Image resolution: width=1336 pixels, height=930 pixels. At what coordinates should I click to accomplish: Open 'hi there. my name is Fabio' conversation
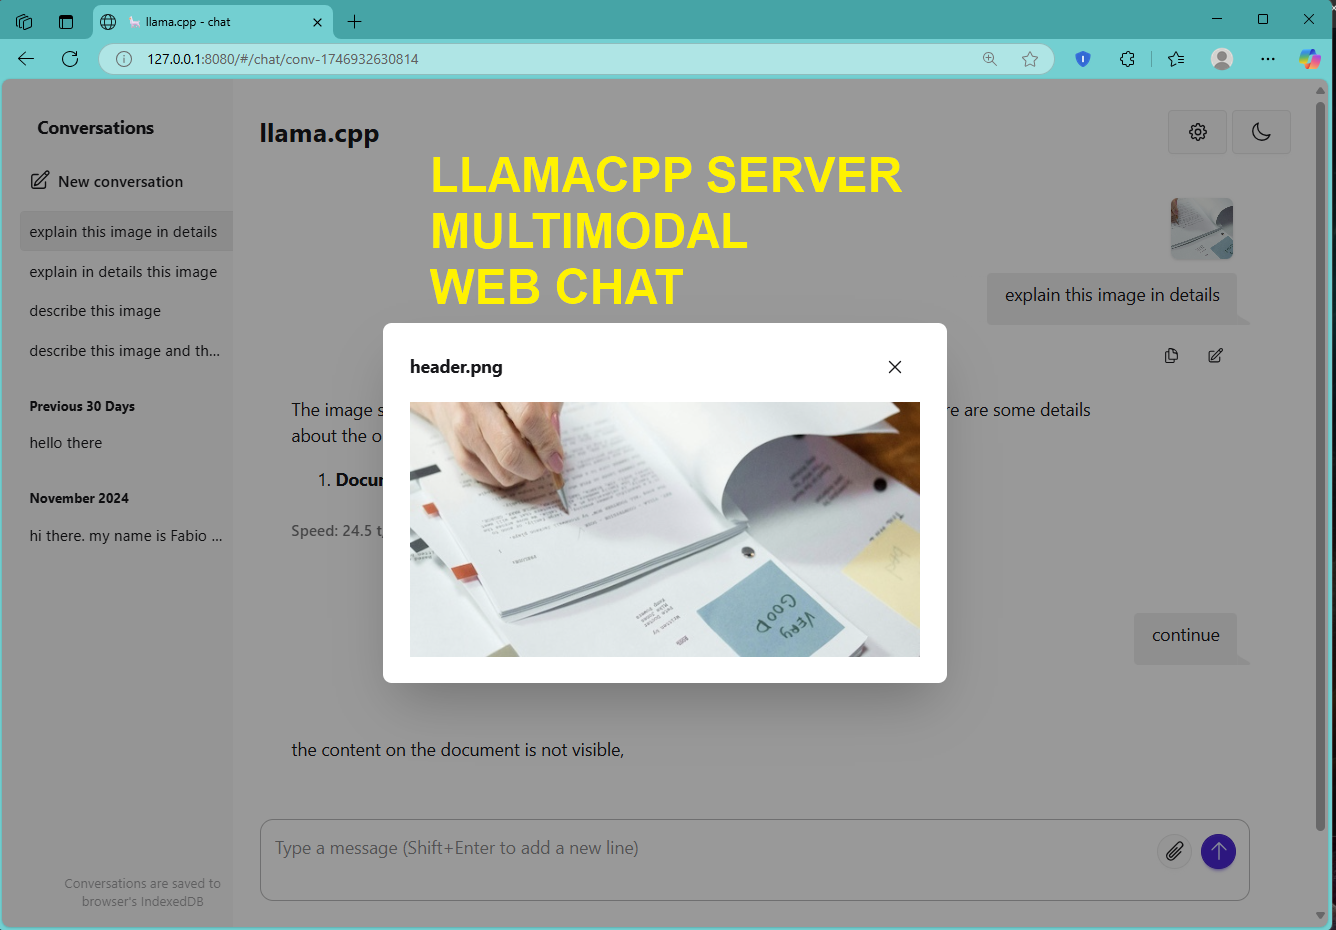click(126, 536)
